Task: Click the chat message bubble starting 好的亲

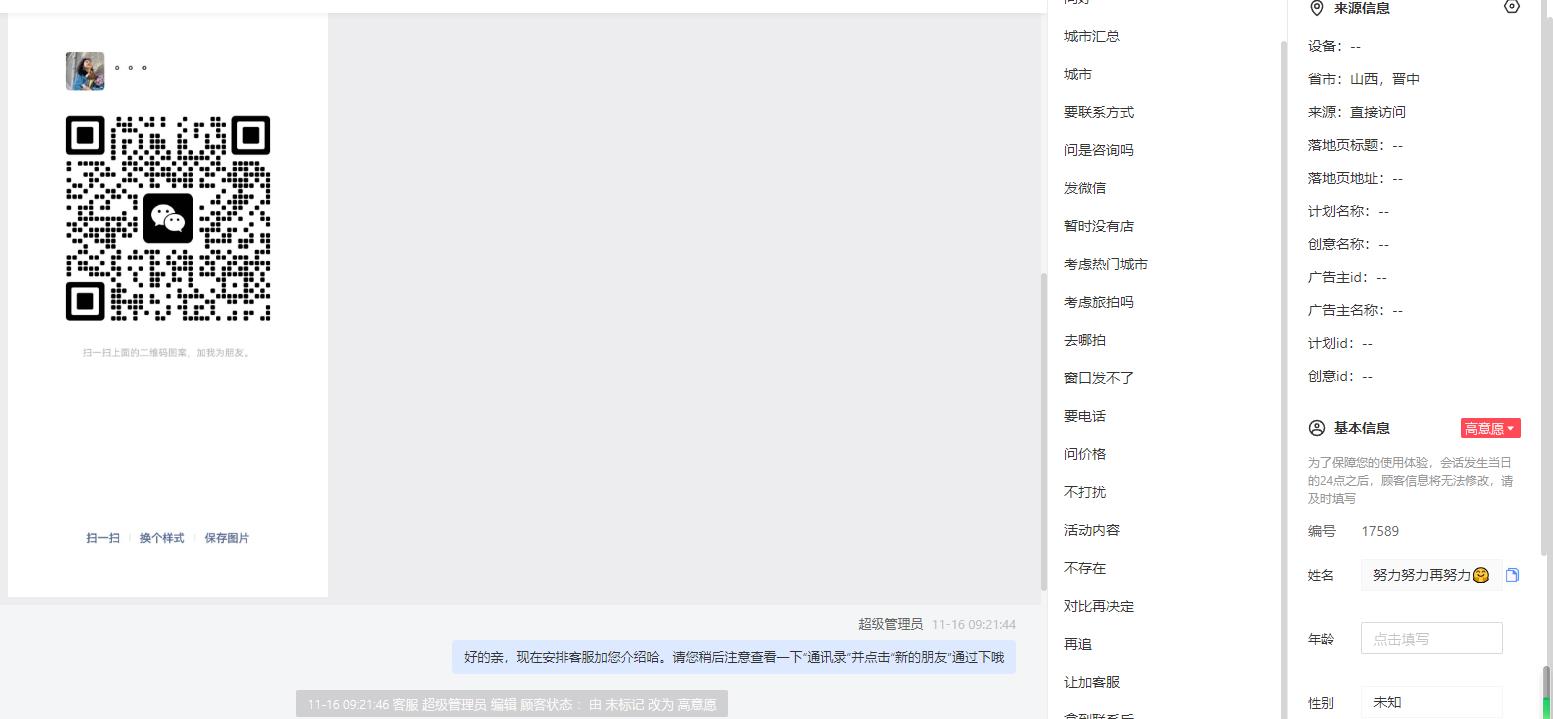Action: 734,657
